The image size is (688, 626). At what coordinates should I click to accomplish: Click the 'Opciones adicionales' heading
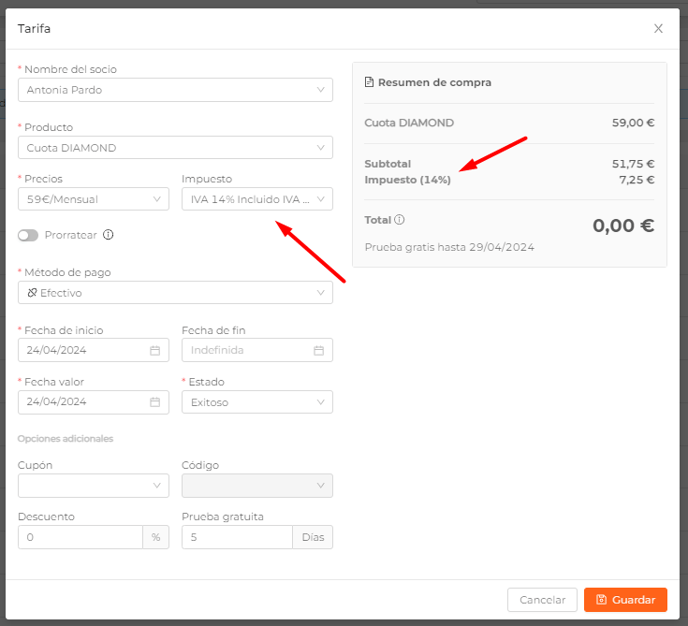coord(65,439)
